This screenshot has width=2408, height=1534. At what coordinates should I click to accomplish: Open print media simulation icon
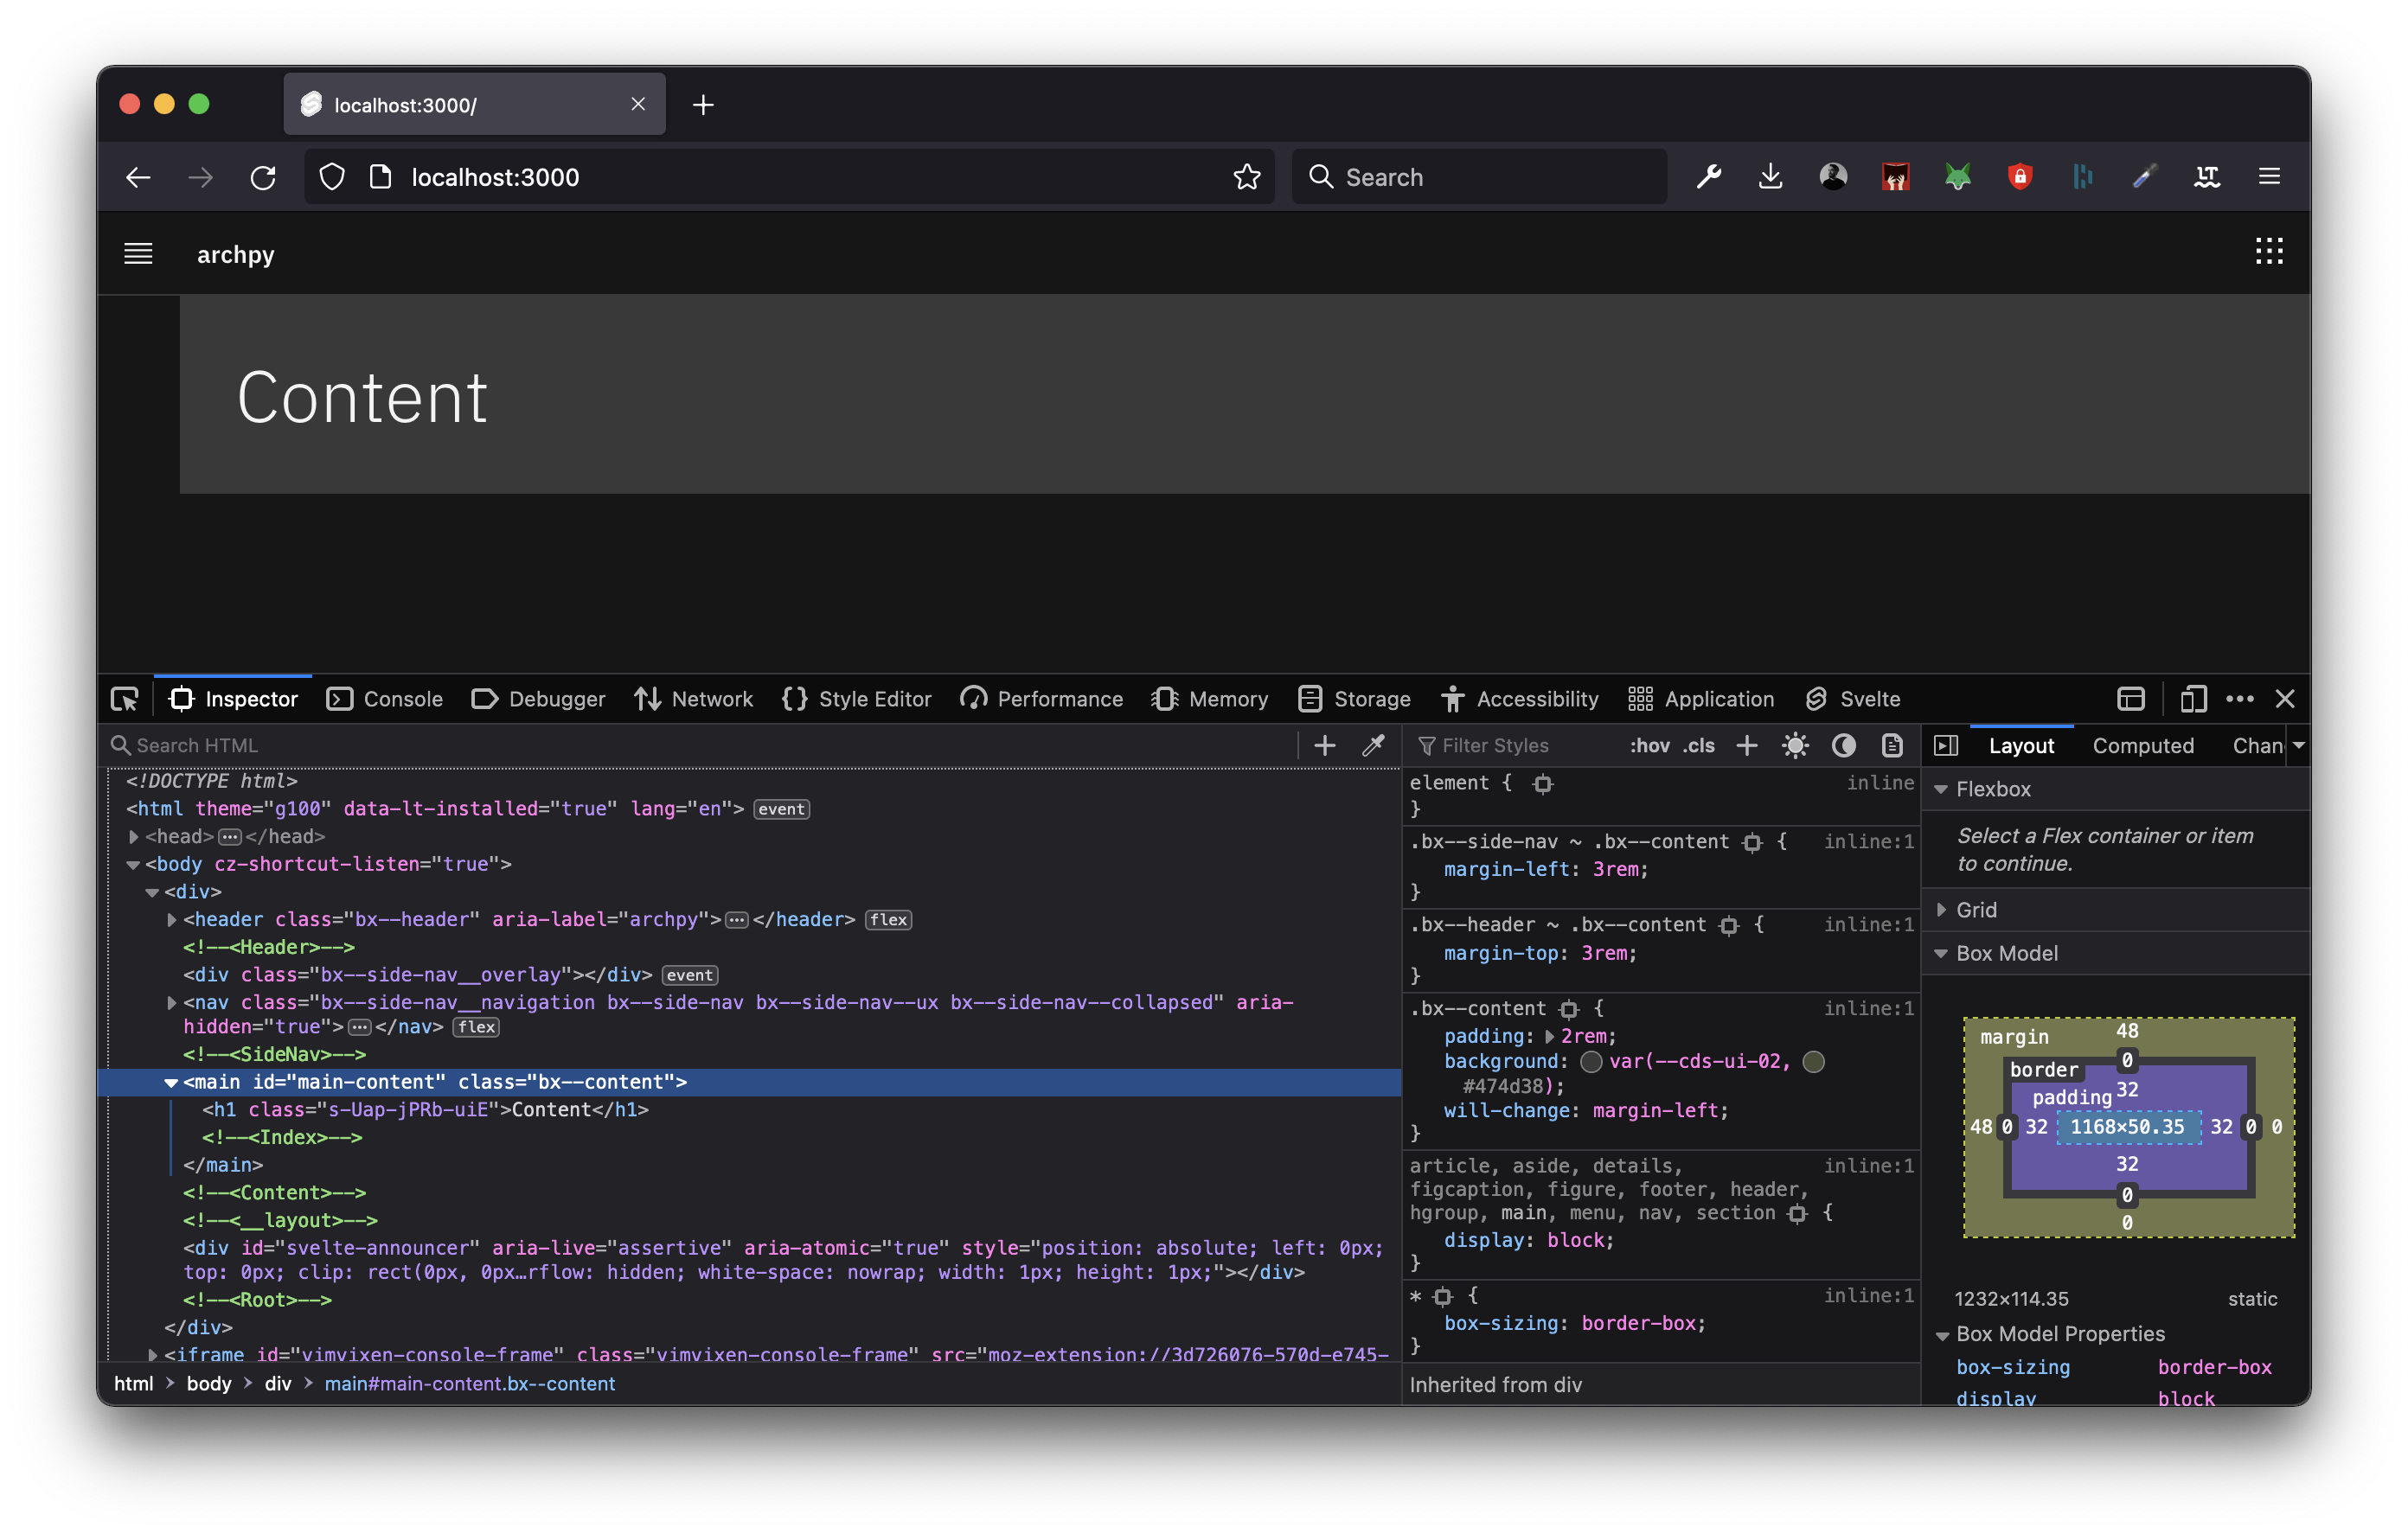point(1892,745)
